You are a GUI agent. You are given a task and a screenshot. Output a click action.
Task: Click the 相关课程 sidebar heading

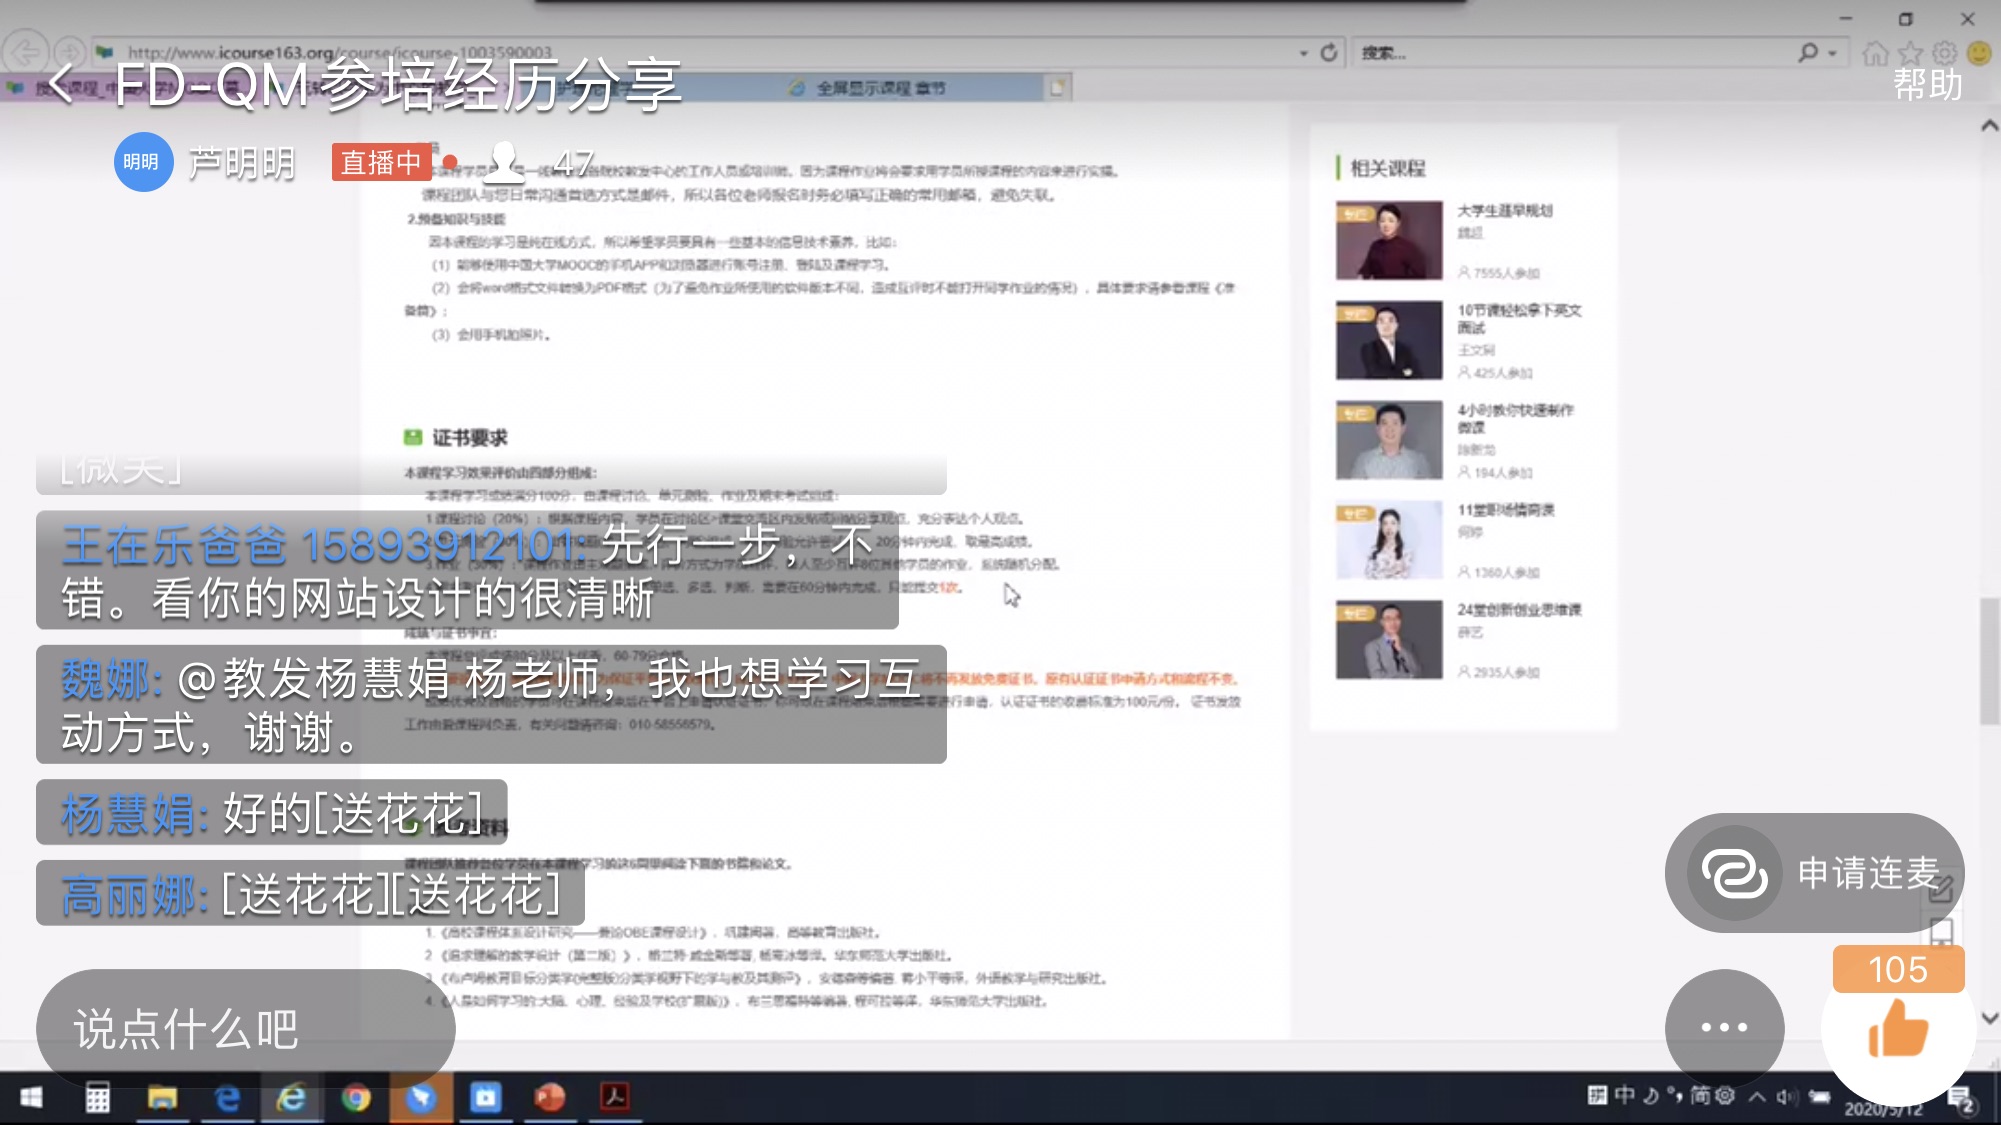point(1388,168)
